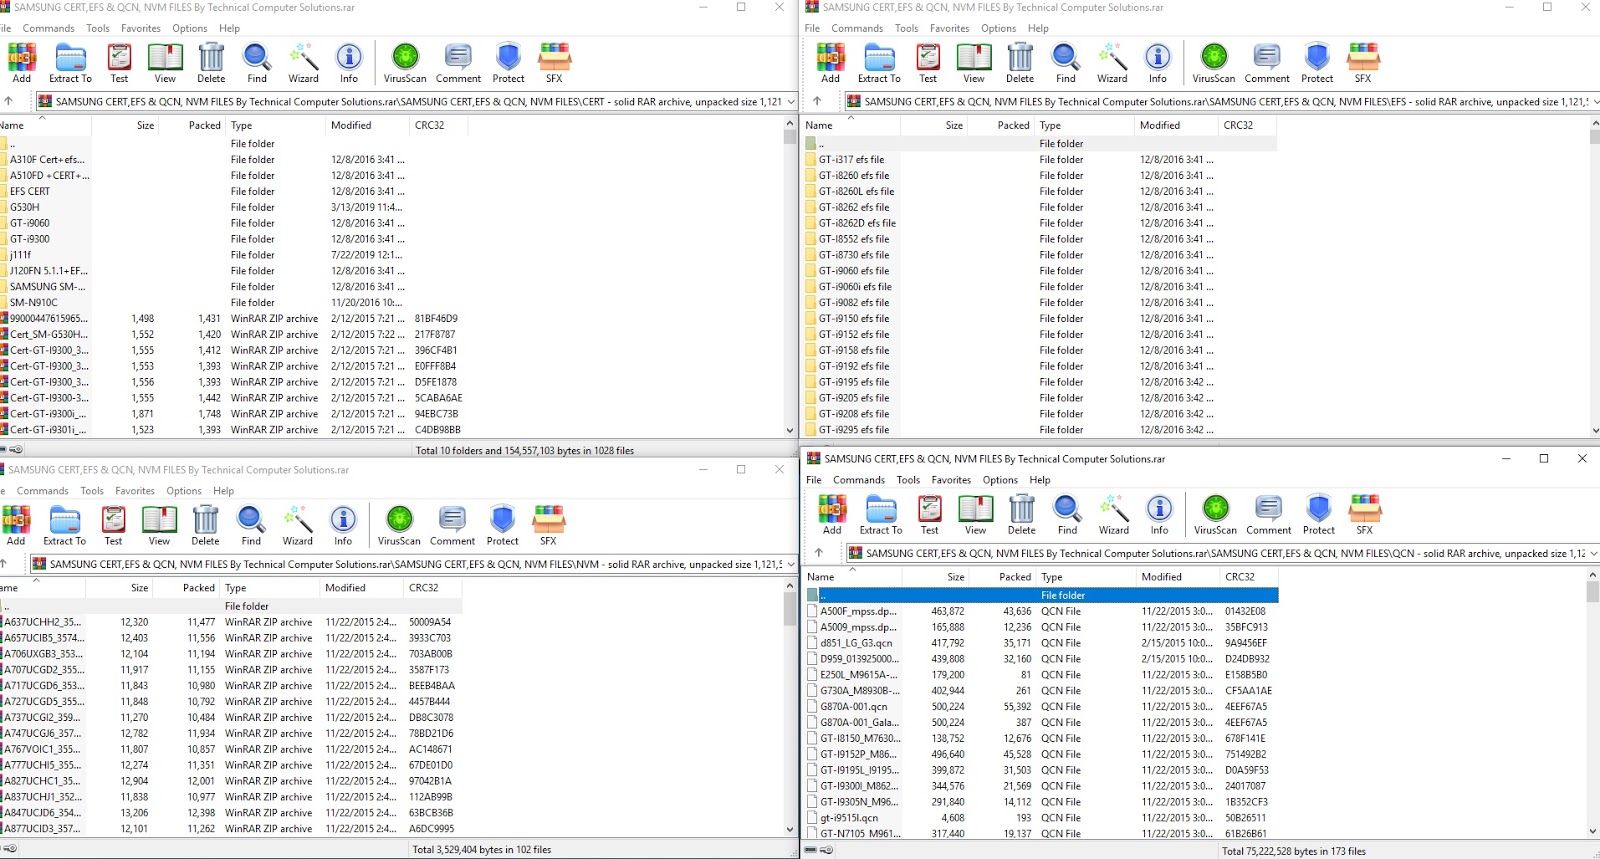Open Tools menu in the NVM window
This screenshot has width=1600, height=859.
coord(92,491)
